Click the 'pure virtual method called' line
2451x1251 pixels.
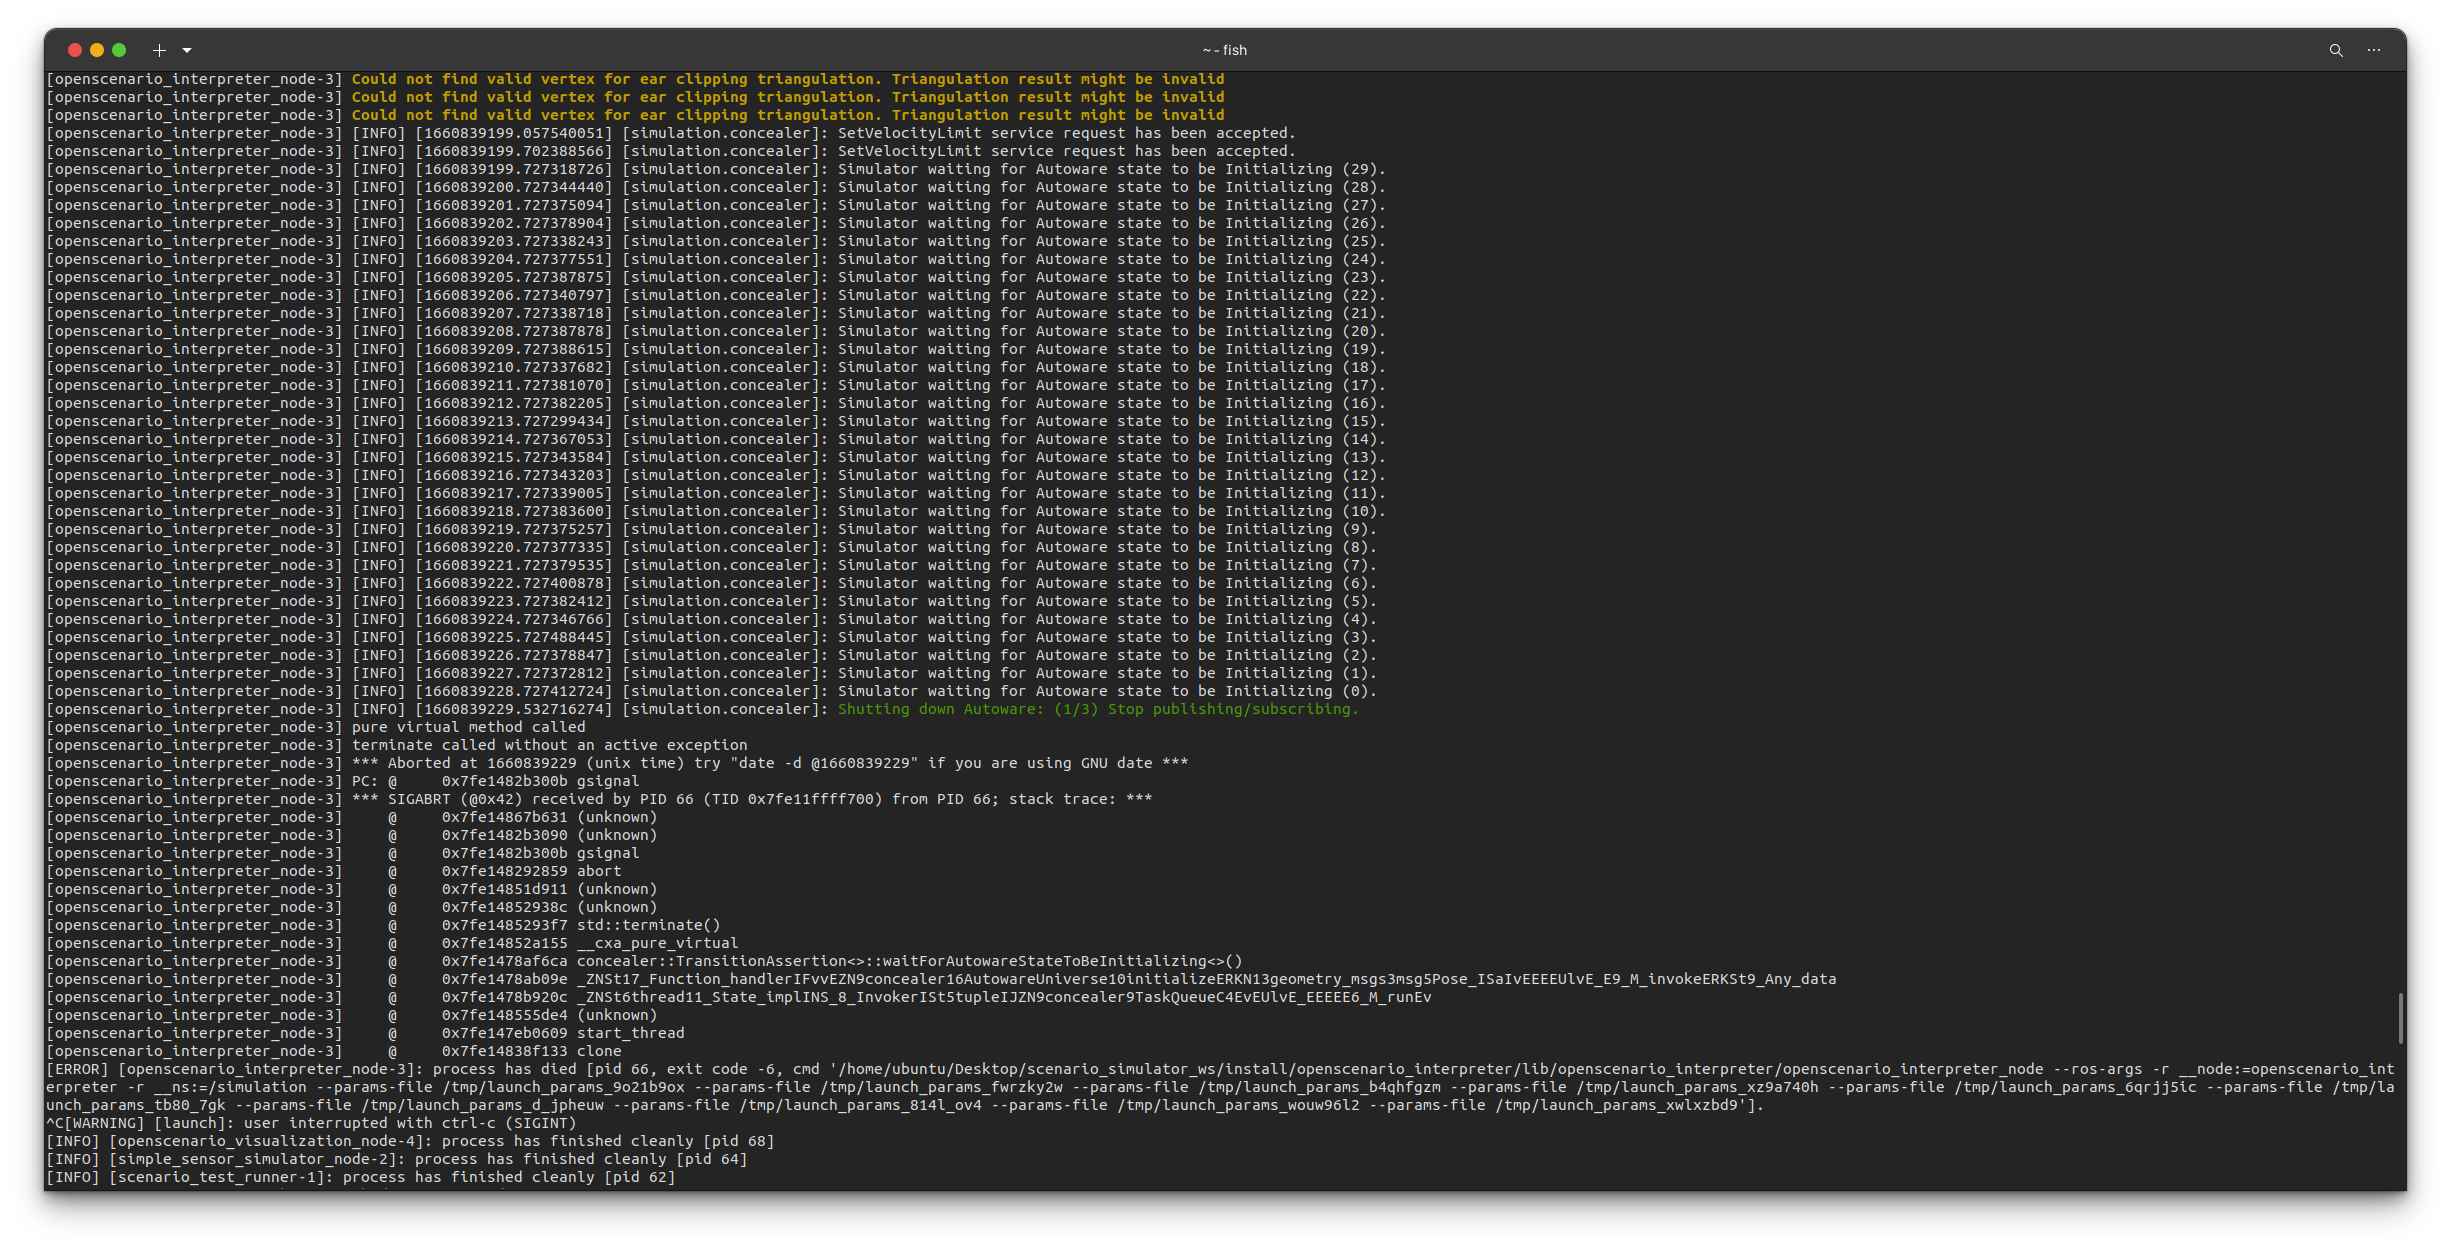(468, 727)
